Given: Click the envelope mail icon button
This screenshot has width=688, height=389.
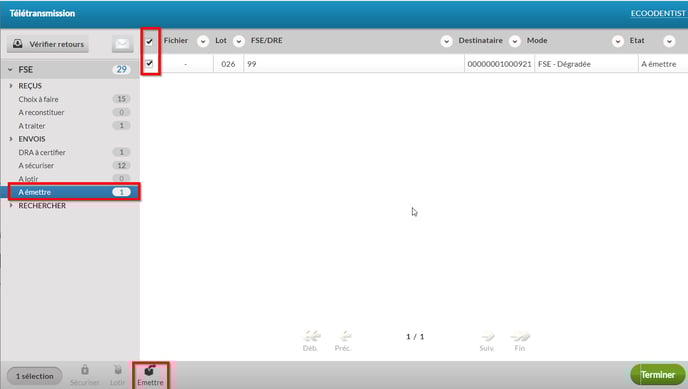Looking at the screenshot, I should click(x=122, y=44).
